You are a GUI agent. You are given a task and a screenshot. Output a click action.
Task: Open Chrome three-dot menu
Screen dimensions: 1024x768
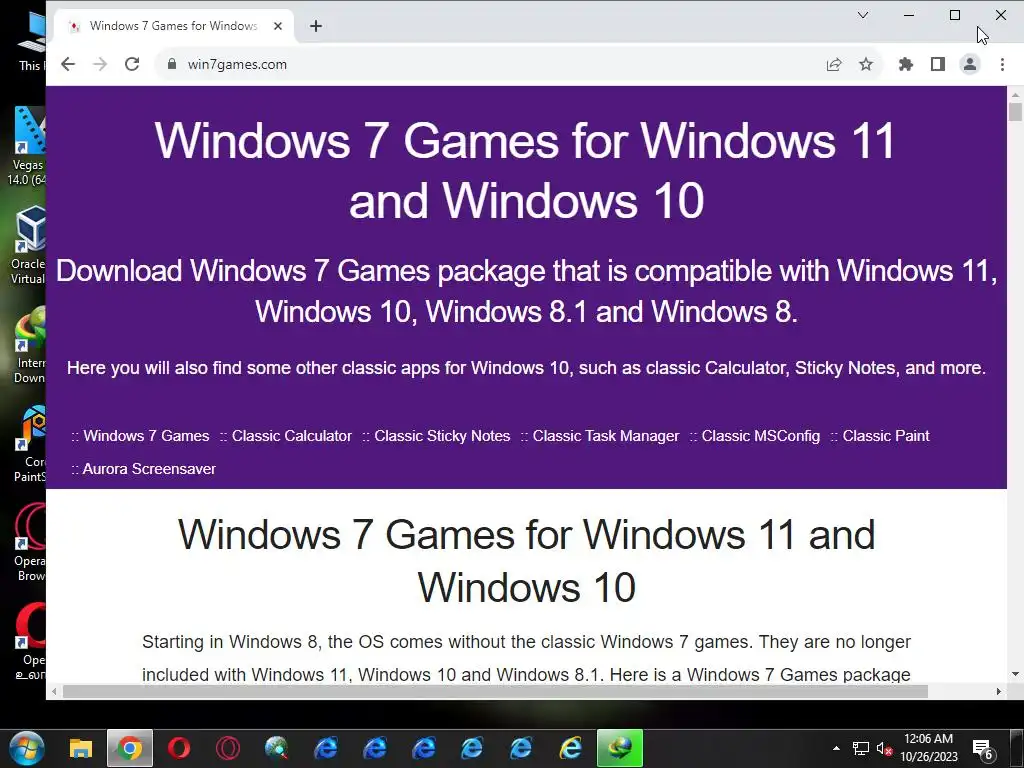1002,64
